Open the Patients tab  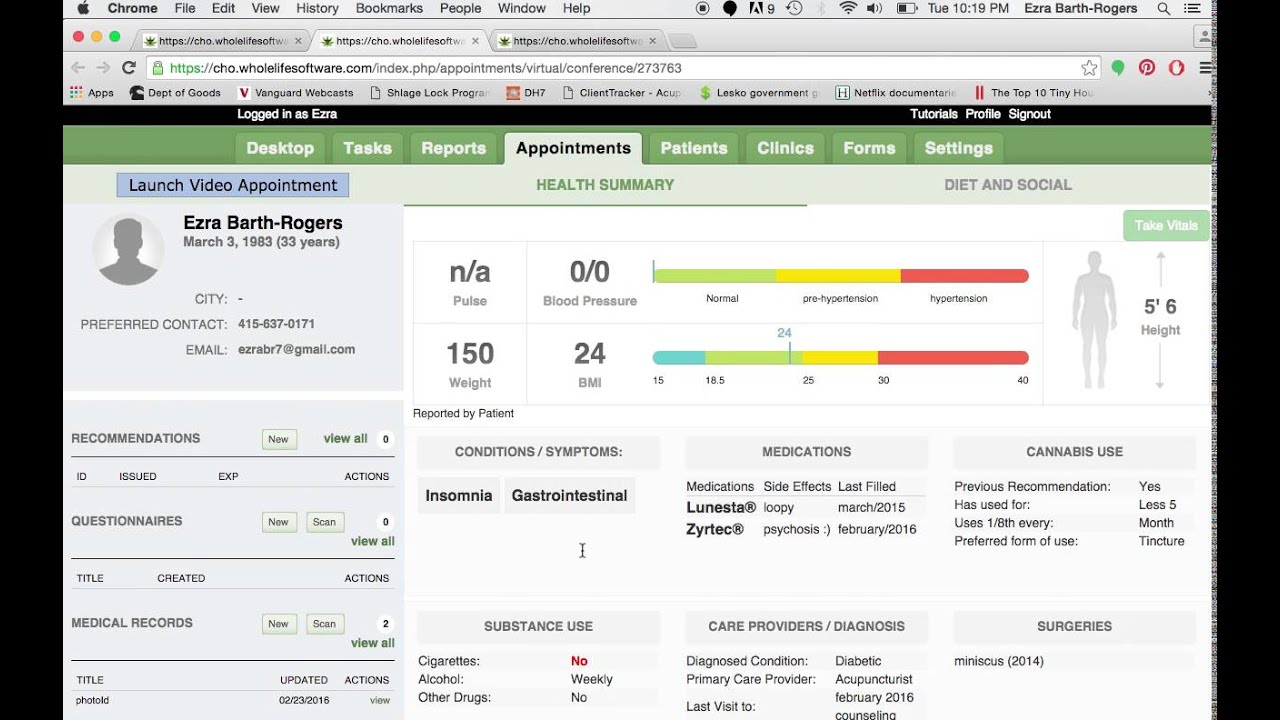[x=693, y=148]
